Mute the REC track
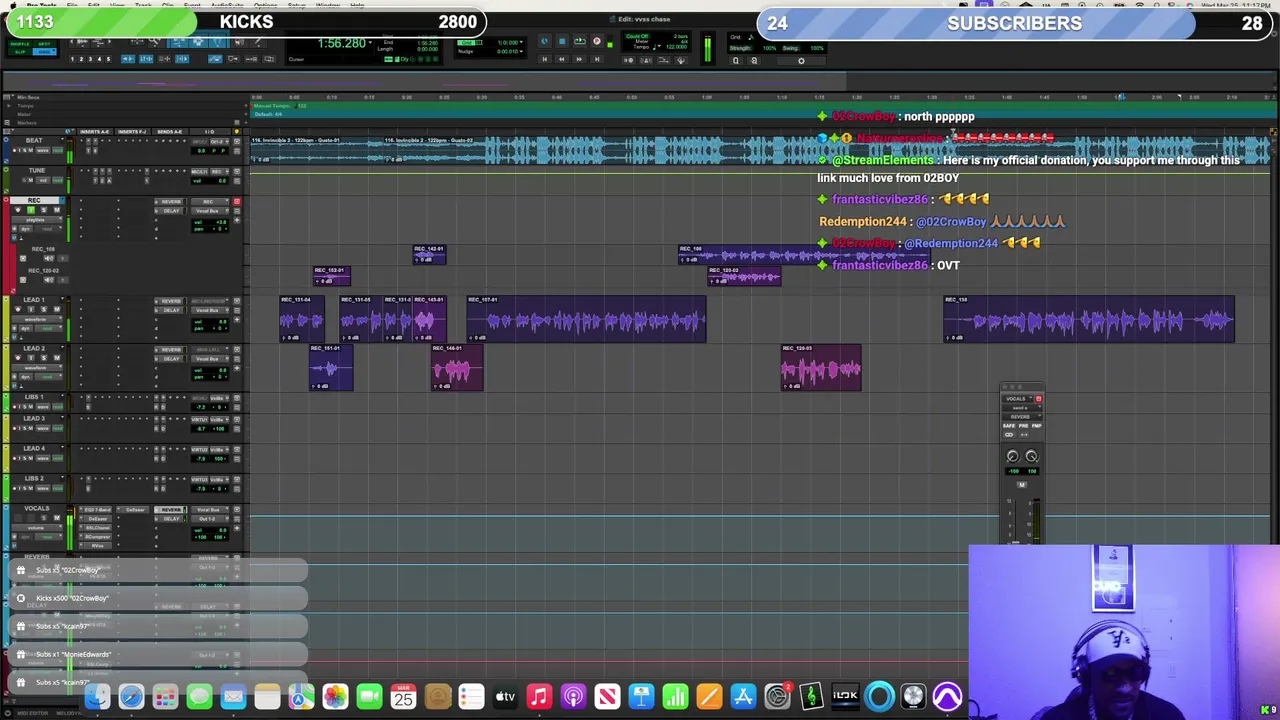Image resolution: width=1280 pixels, height=720 pixels. tap(57, 210)
